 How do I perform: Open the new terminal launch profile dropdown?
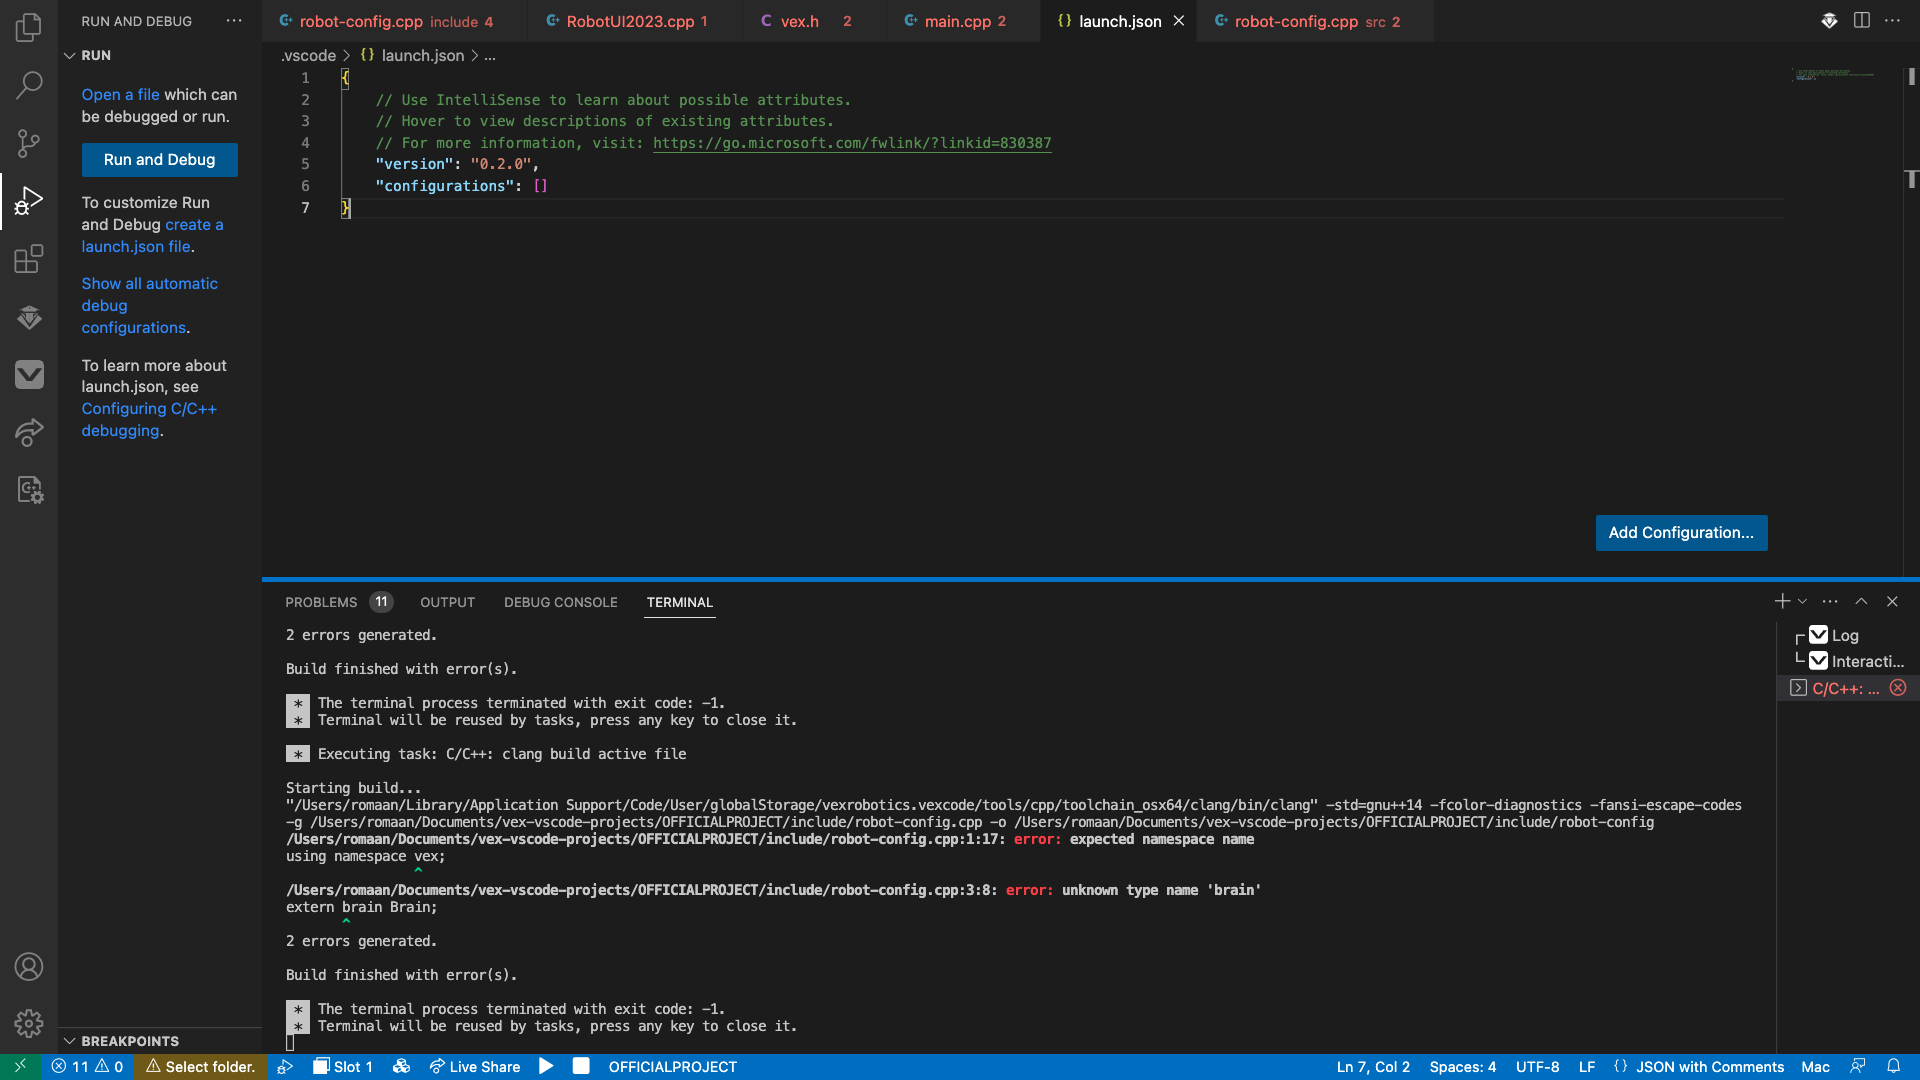(x=1803, y=601)
